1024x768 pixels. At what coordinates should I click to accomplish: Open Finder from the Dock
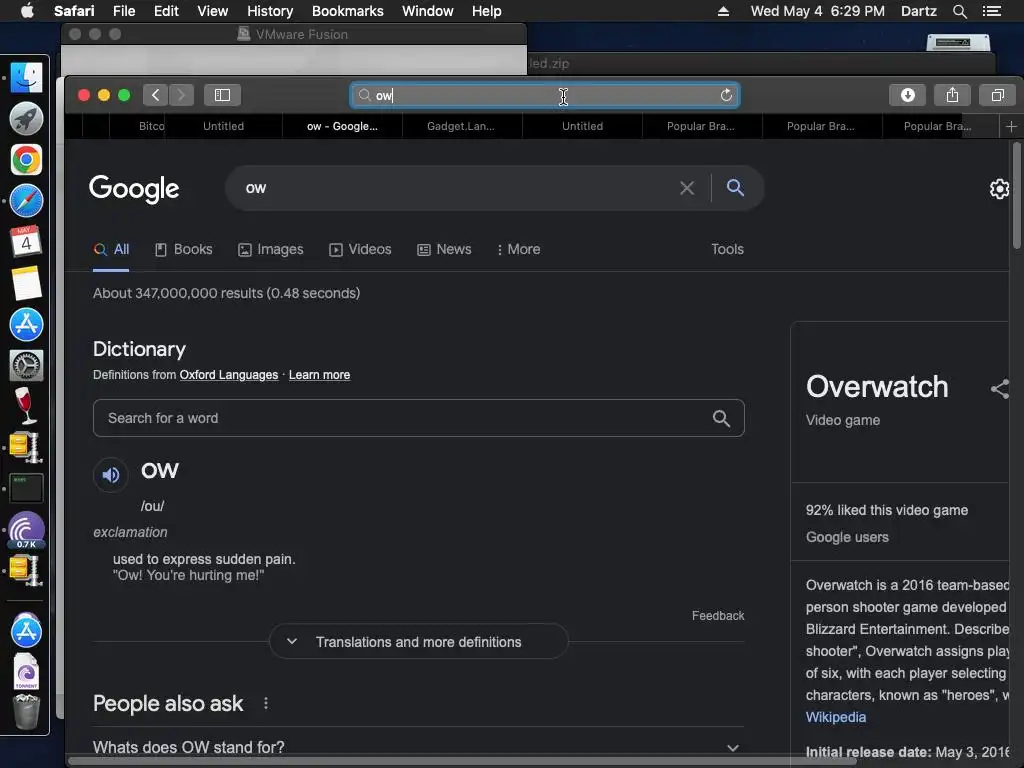26,78
